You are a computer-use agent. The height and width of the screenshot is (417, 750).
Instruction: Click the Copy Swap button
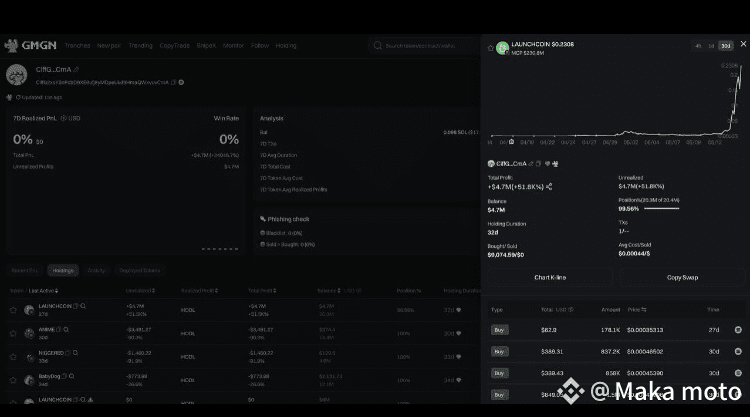pyautogui.click(x=682, y=277)
